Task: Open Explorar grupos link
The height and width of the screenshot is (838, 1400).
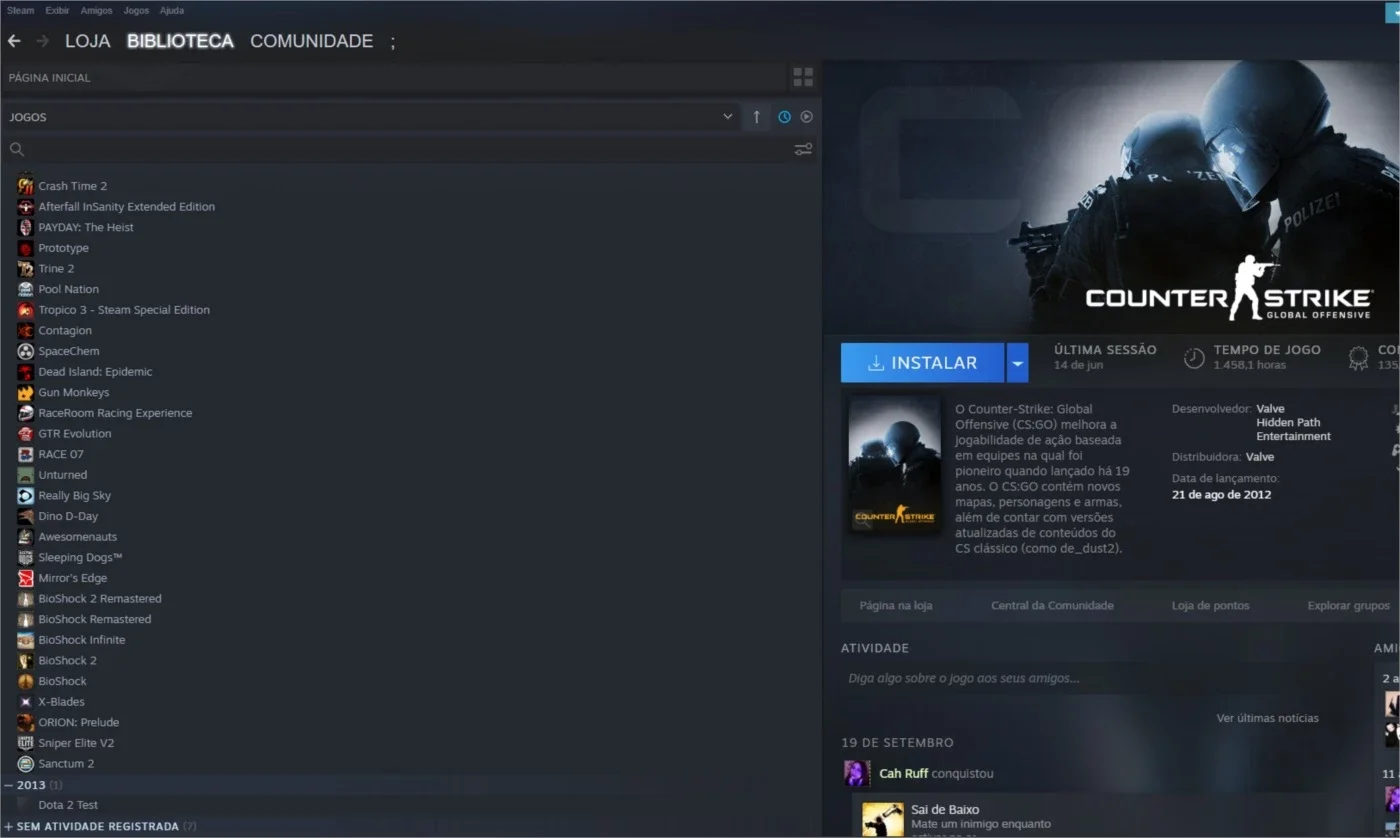Action: coord(1349,606)
